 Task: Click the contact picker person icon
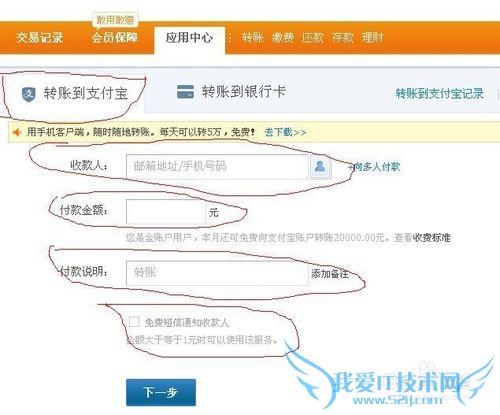click(320, 166)
